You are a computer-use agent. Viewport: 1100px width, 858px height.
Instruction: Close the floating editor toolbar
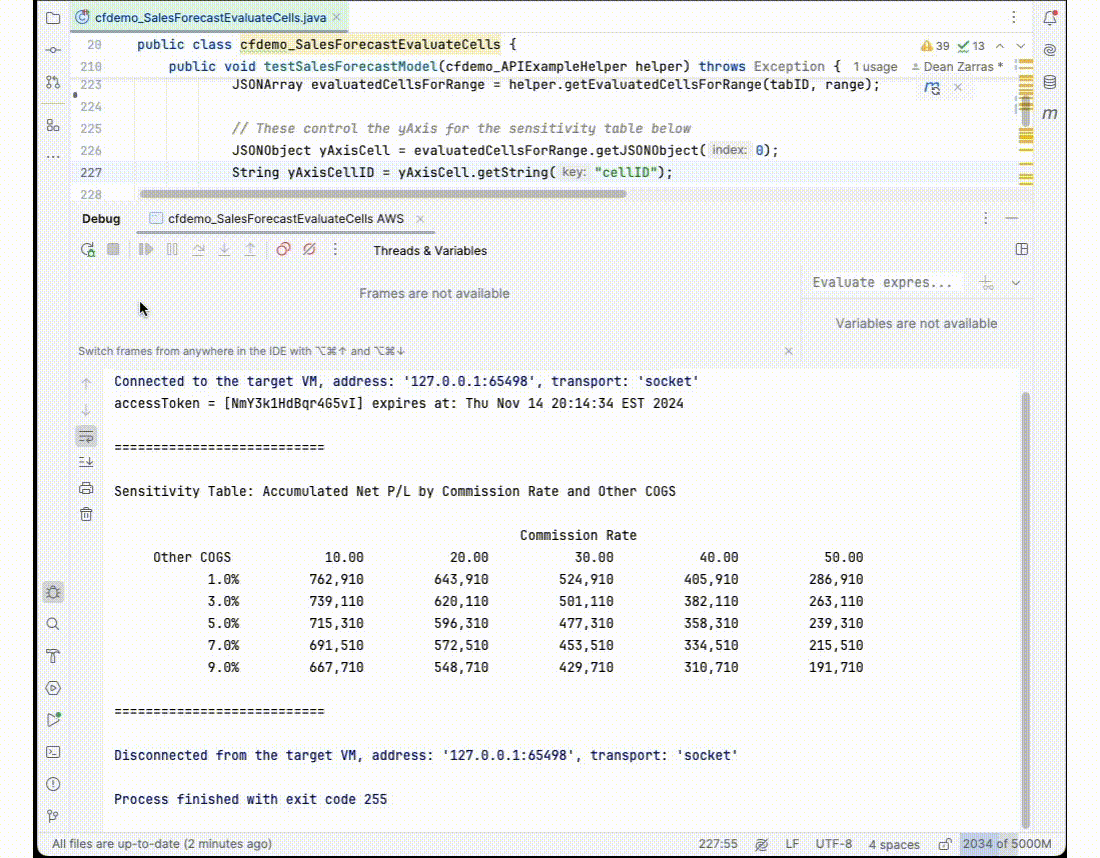point(958,87)
